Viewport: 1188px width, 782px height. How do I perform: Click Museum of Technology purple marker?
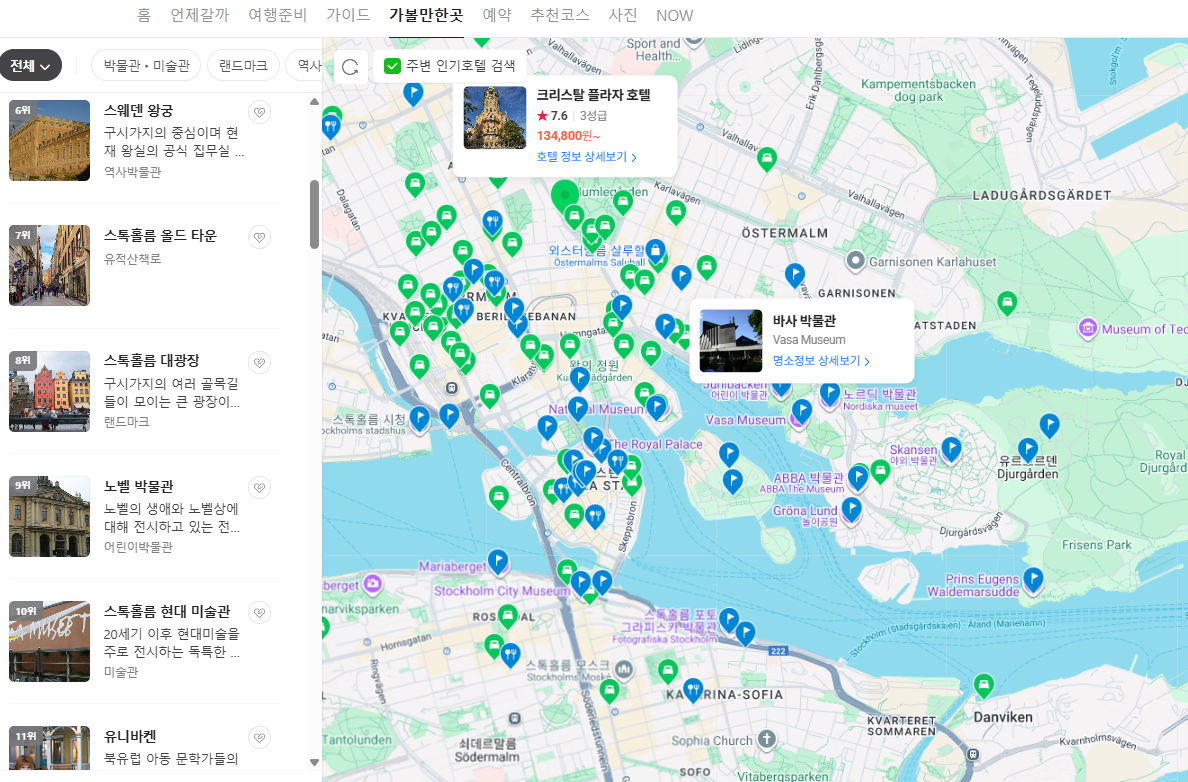coord(1088,329)
